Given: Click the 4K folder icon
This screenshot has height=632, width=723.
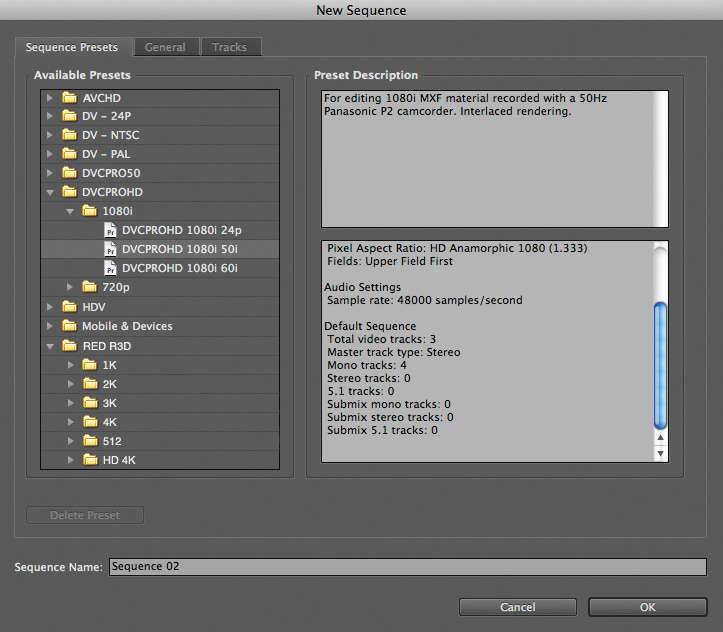Looking at the screenshot, I should (x=90, y=422).
